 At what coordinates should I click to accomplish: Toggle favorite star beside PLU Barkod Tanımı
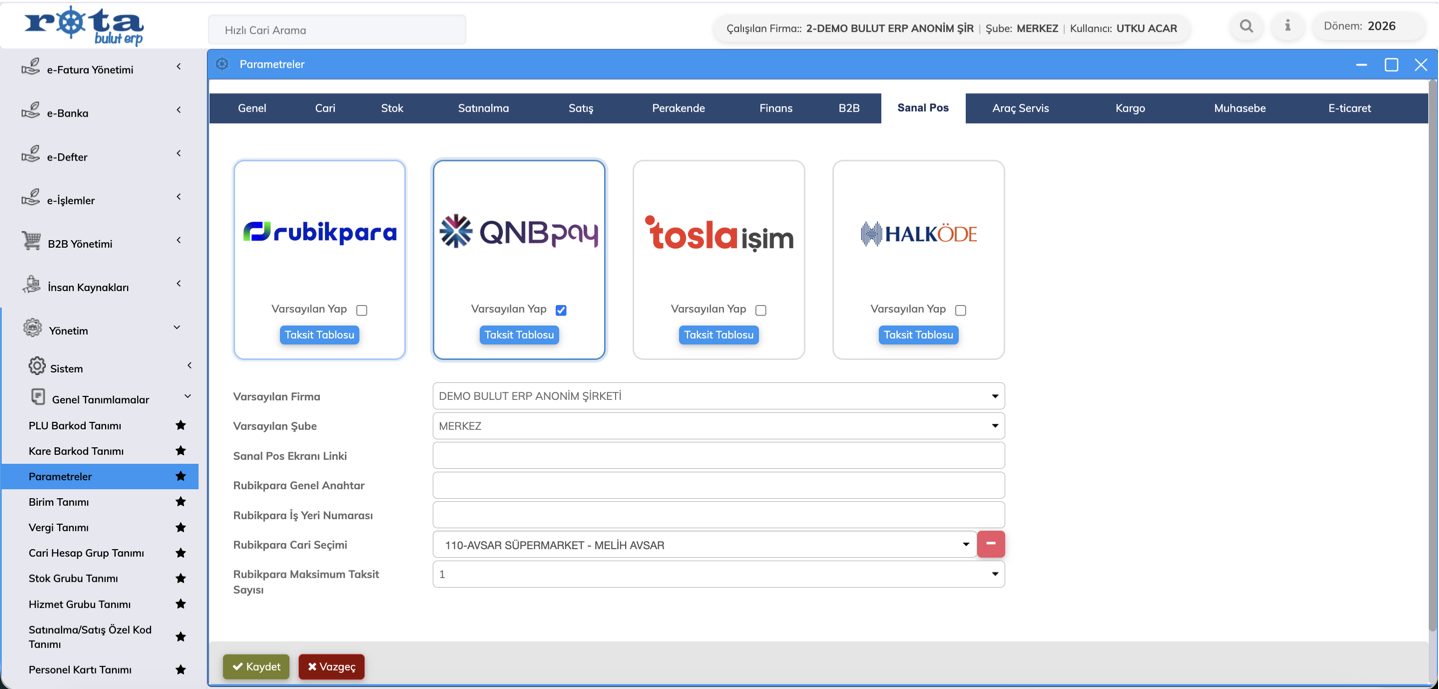[x=181, y=425]
